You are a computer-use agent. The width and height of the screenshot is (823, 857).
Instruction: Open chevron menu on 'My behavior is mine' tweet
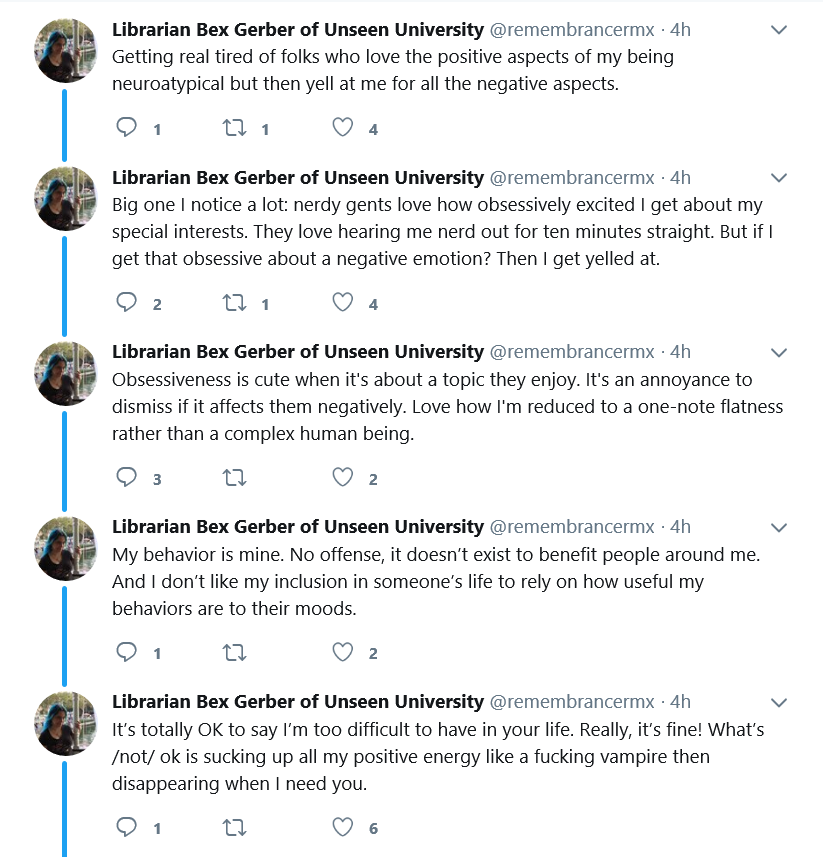[x=779, y=527]
